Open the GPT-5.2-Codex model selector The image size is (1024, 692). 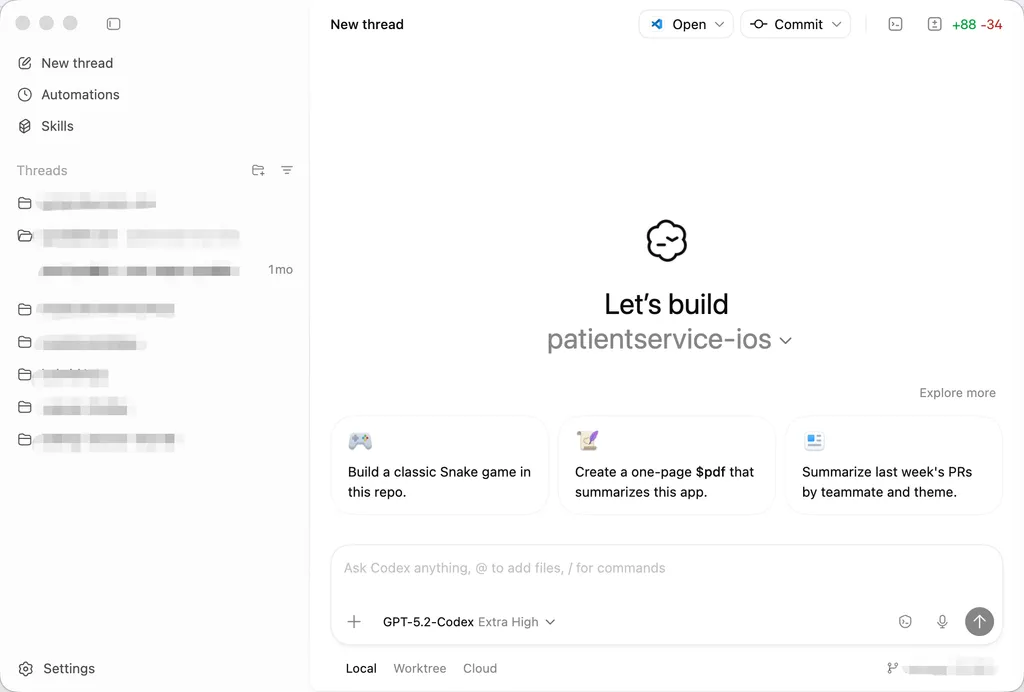tap(468, 622)
